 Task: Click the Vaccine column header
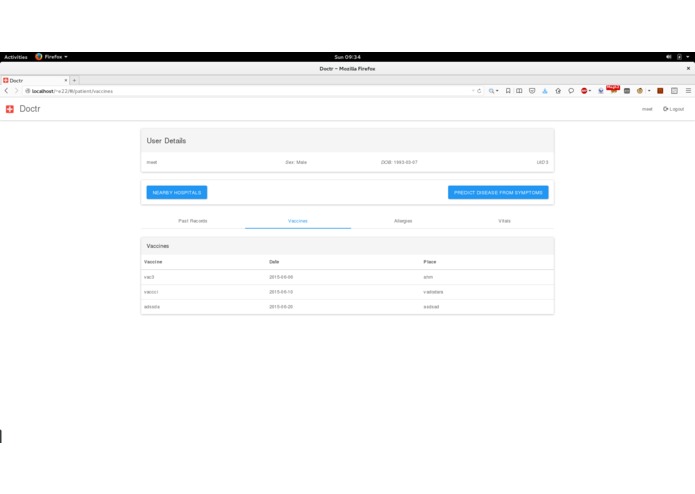[153, 262]
